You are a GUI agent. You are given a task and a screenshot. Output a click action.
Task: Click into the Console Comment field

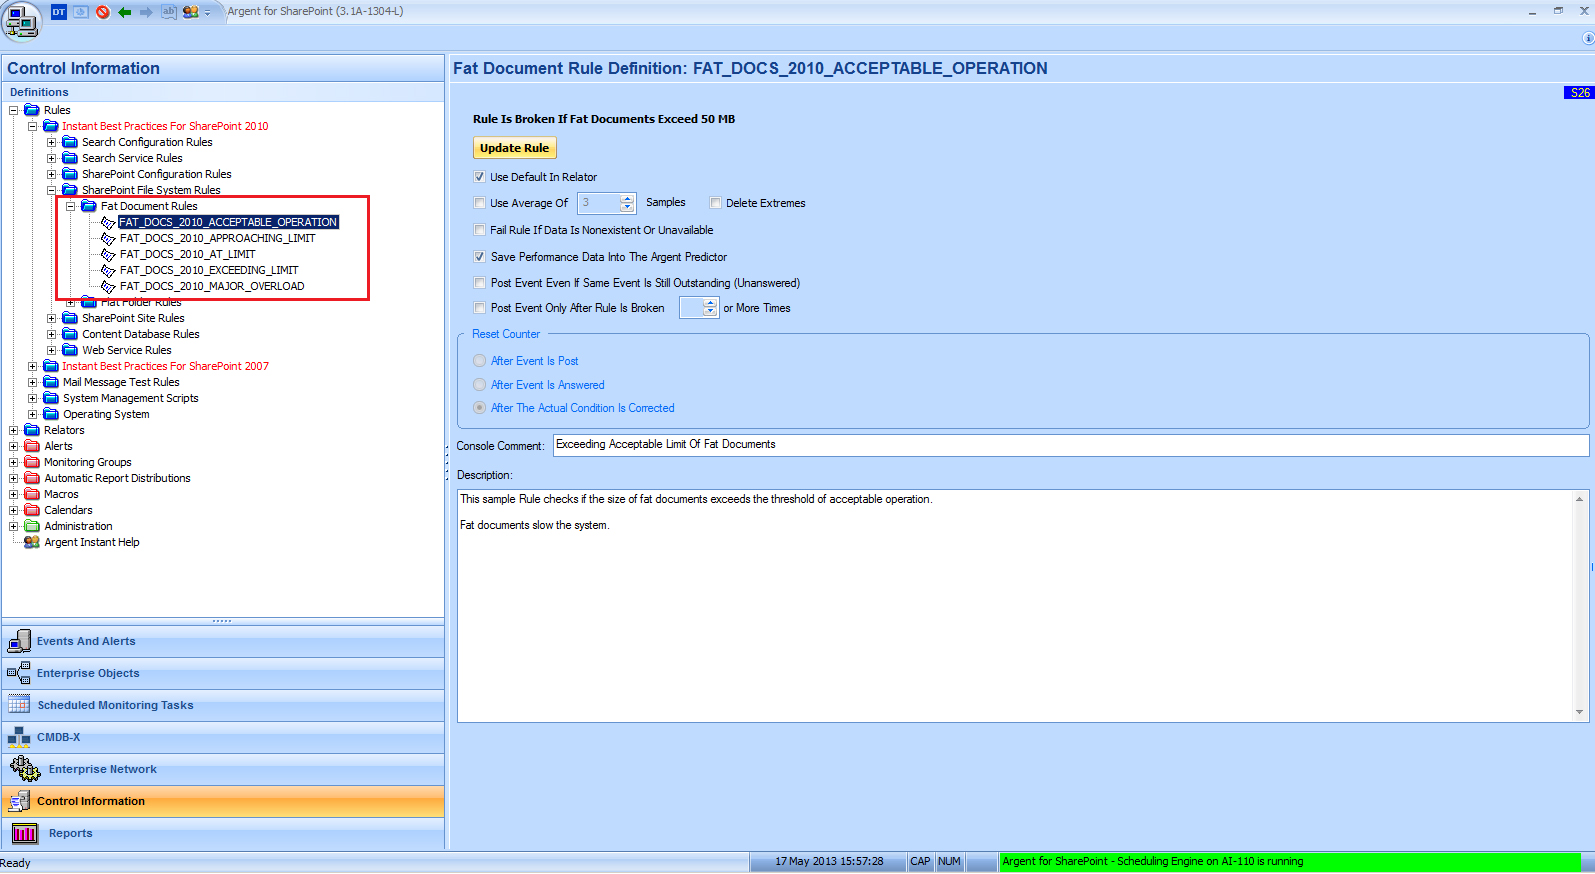pyautogui.click(x=1070, y=445)
